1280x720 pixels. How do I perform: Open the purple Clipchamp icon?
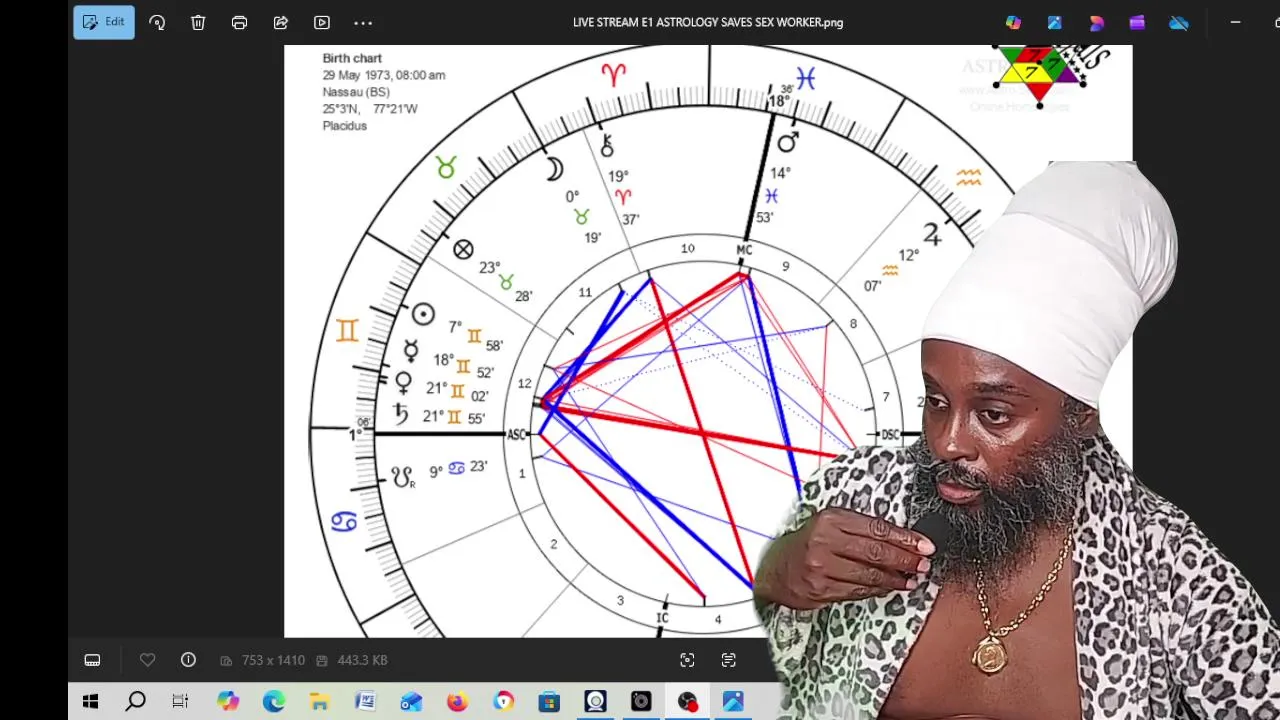point(1137,22)
